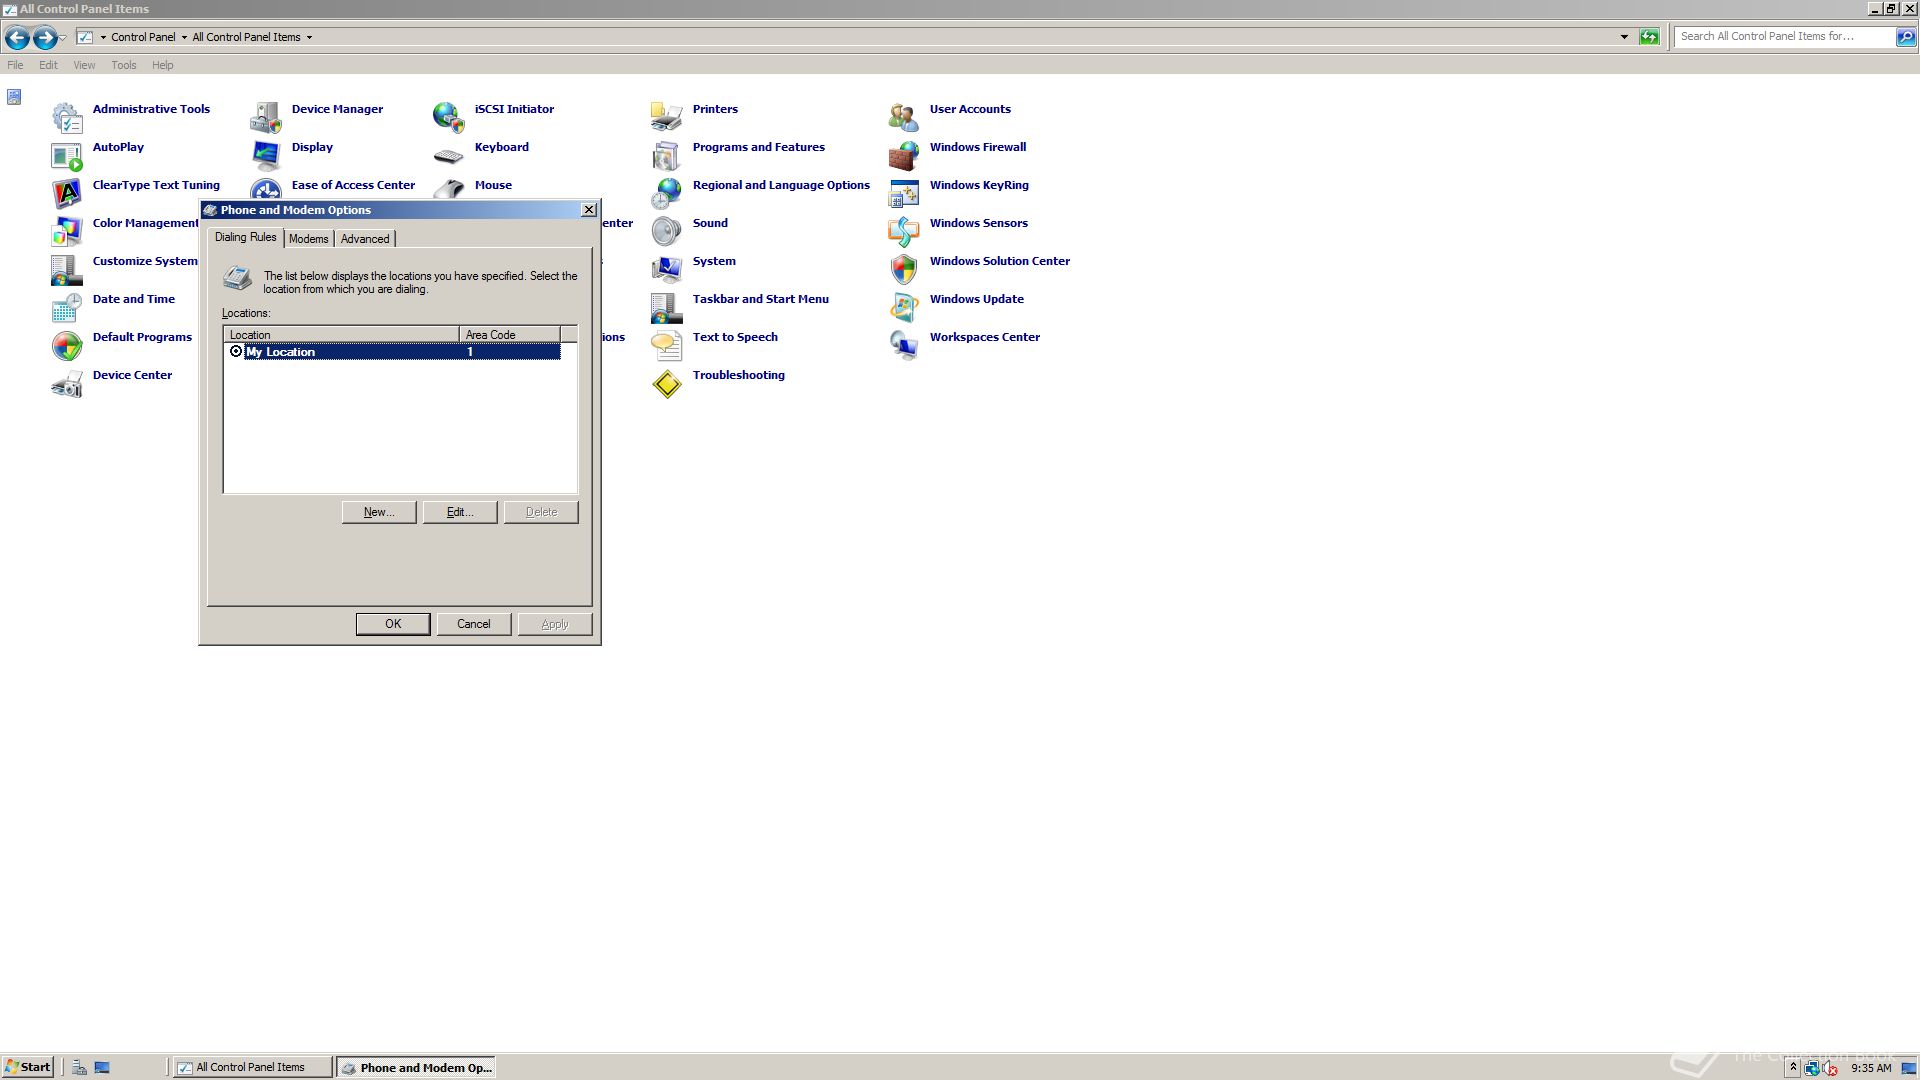This screenshot has width=1920, height=1080.
Task: Click the Mouse control panel link
Action: [x=493, y=185]
